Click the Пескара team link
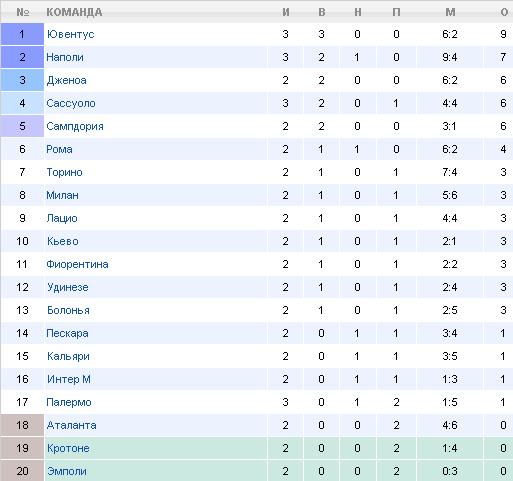Viewport: 513px width, 481px height. pyautogui.click(x=67, y=333)
